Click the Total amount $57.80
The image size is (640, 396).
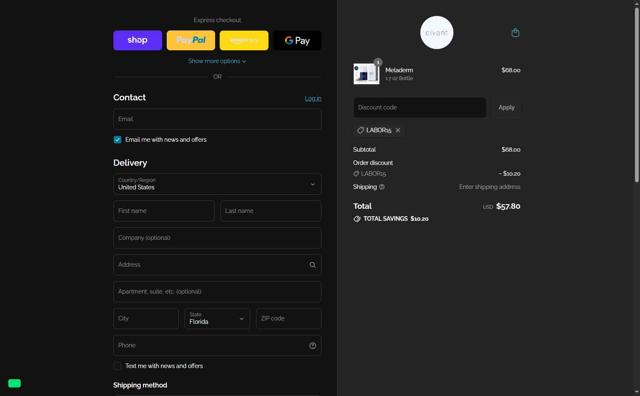coord(508,207)
